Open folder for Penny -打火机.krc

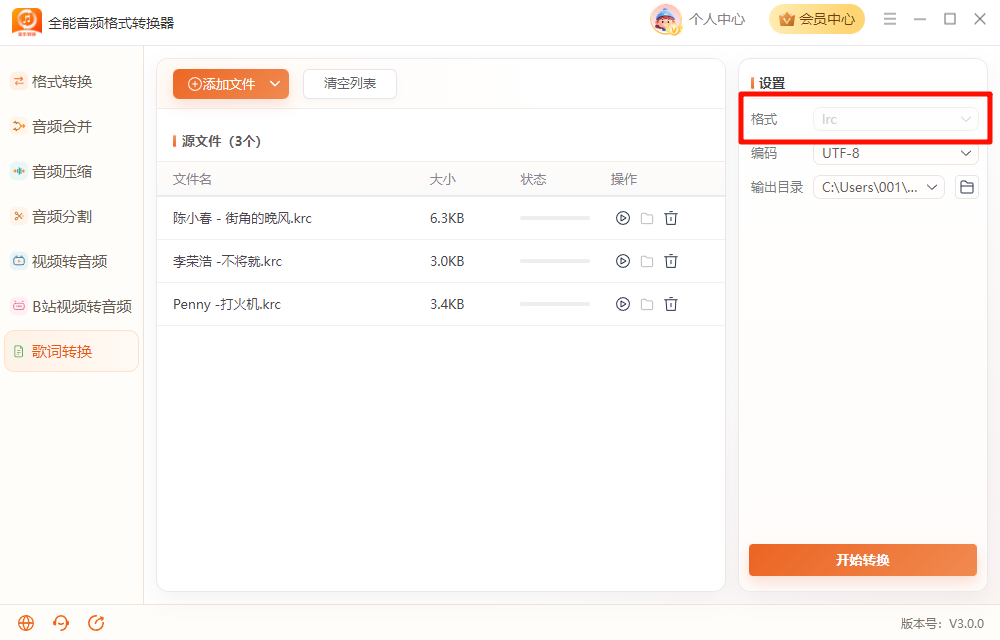click(647, 304)
